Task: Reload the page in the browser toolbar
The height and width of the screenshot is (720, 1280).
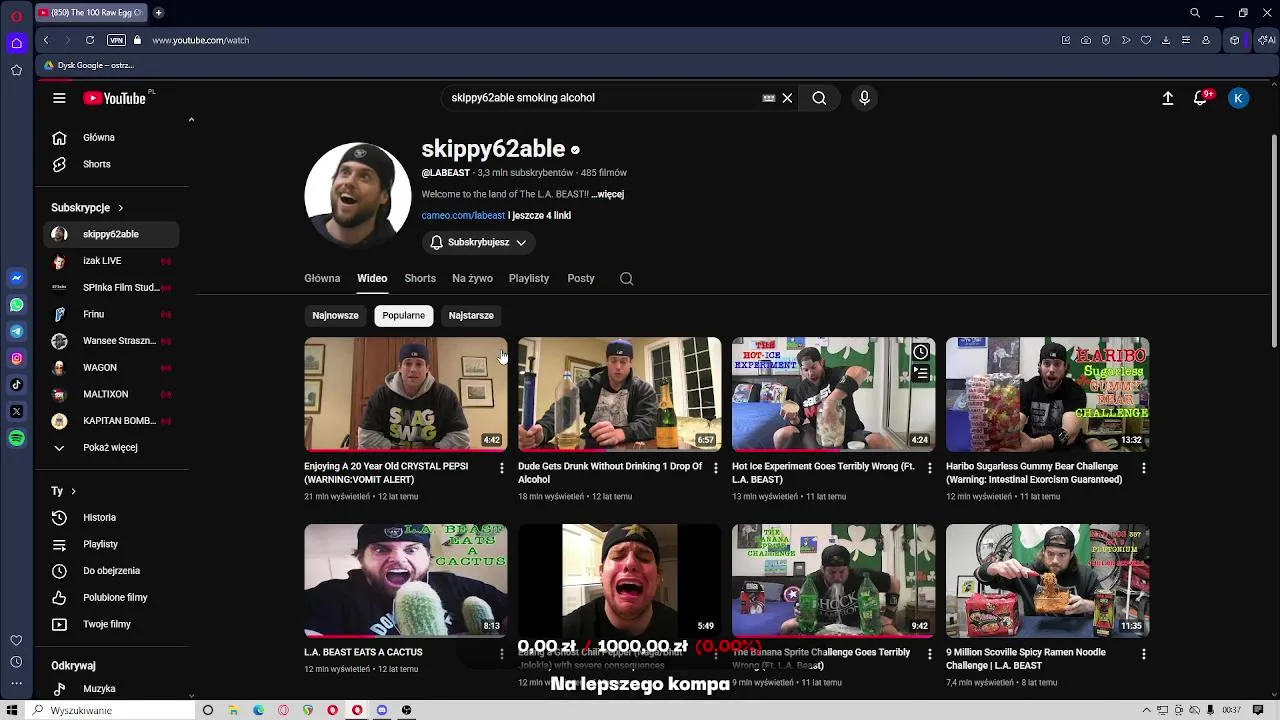Action: pyautogui.click(x=90, y=40)
